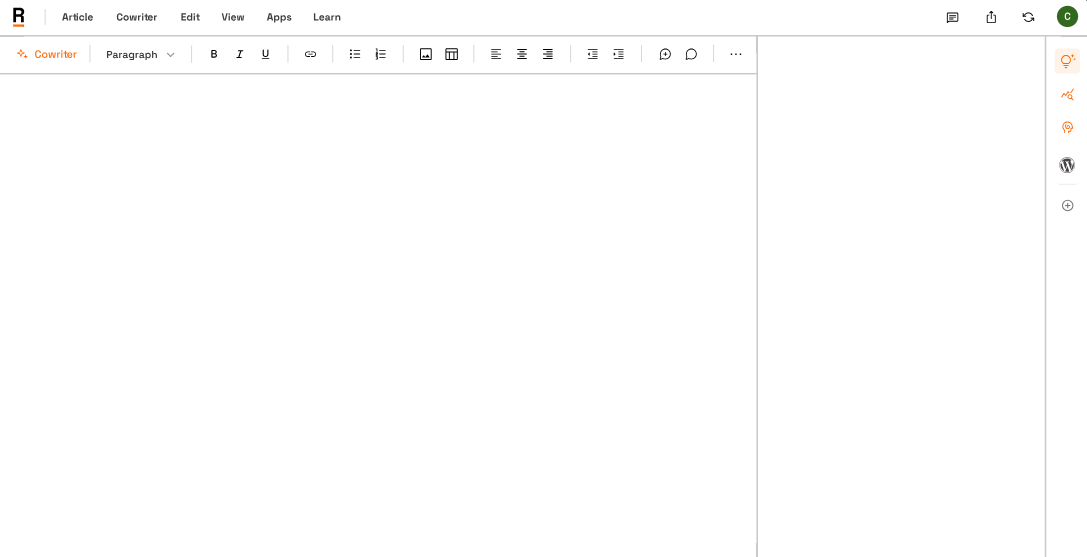The width and height of the screenshot is (1087, 557).
Task: Add a comment using plus bubble icon
Action: tap(665, 54)
